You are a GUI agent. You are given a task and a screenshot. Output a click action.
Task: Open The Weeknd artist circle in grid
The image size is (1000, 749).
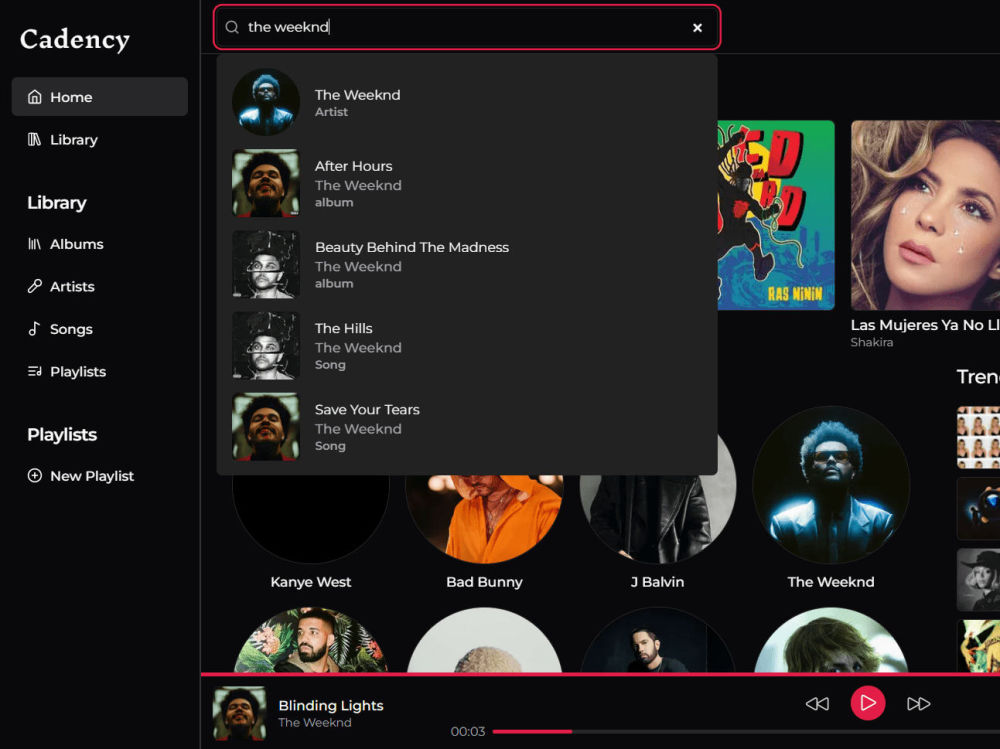pyautogui.click(x=831, y=485)
